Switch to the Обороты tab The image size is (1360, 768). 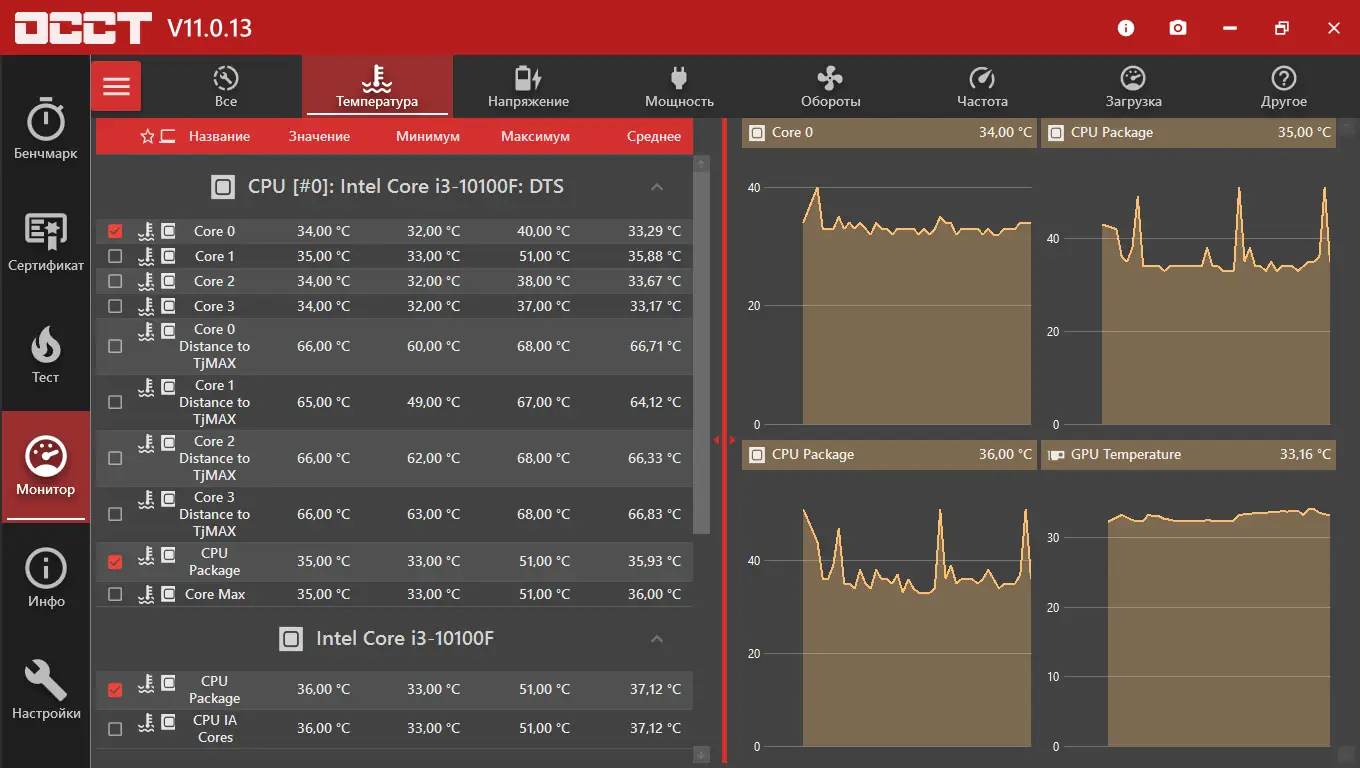[x=830, y=86]
